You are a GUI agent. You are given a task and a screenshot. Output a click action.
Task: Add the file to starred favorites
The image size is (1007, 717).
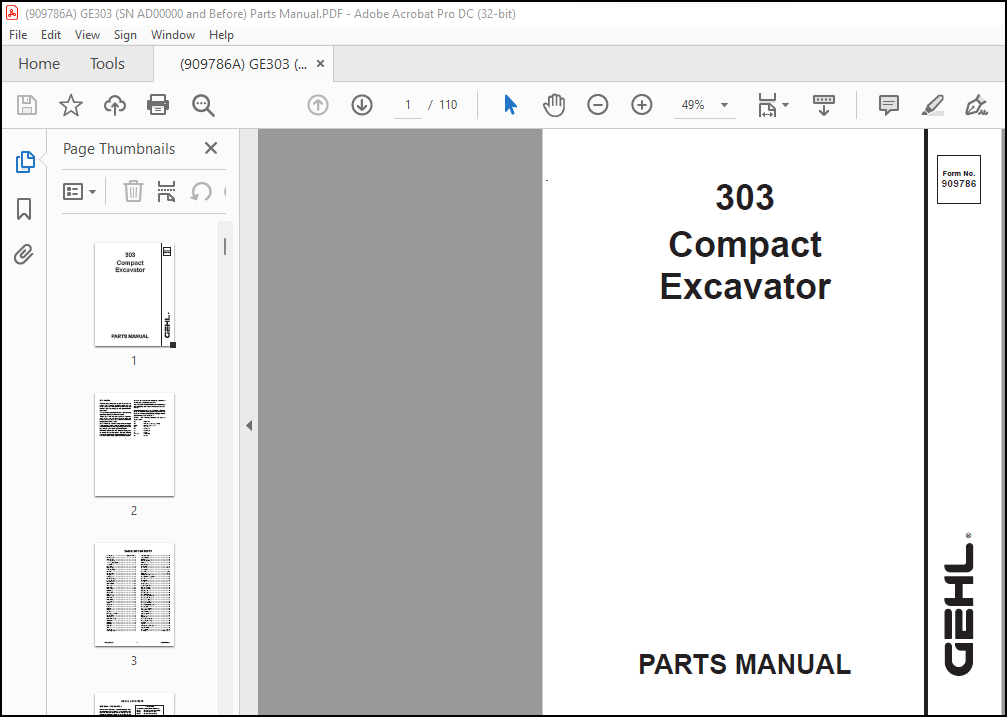(x=71, y=105)
